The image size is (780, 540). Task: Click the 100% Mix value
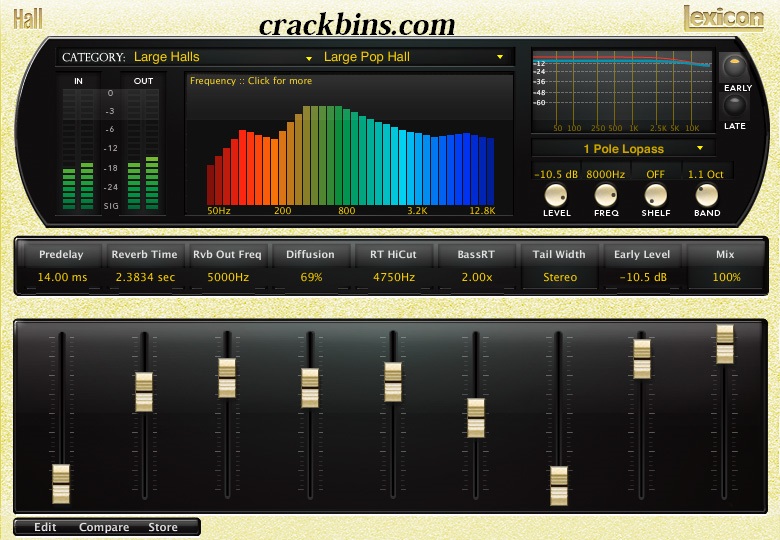727,277
